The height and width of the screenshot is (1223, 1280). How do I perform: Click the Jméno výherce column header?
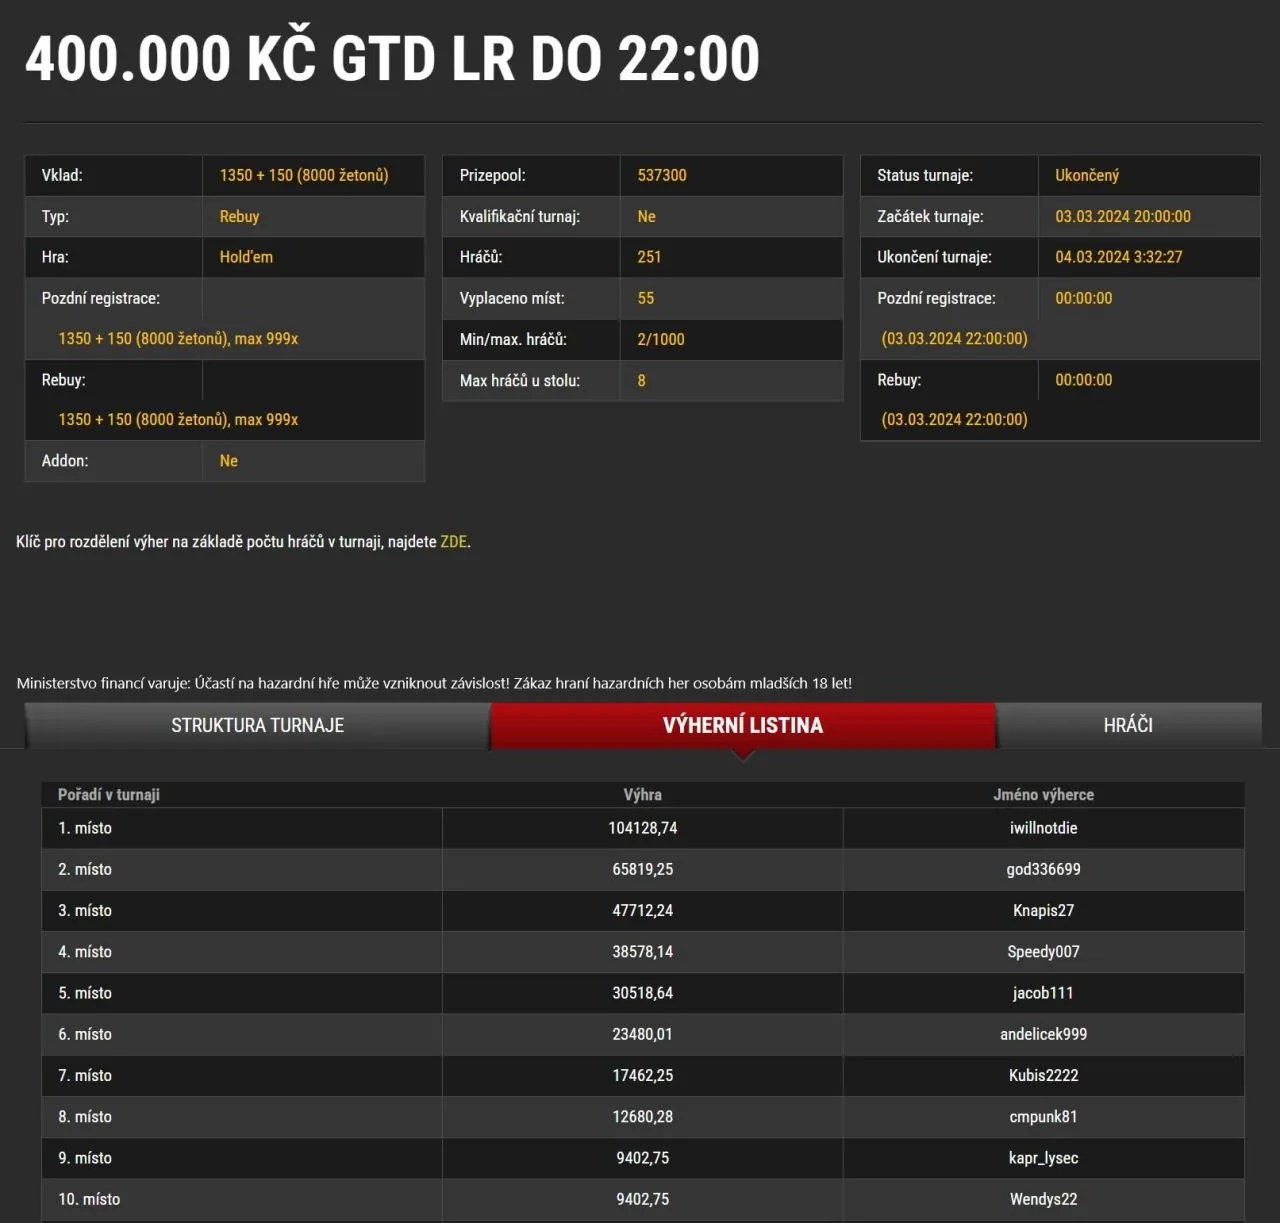click(x=1043, y=795)
